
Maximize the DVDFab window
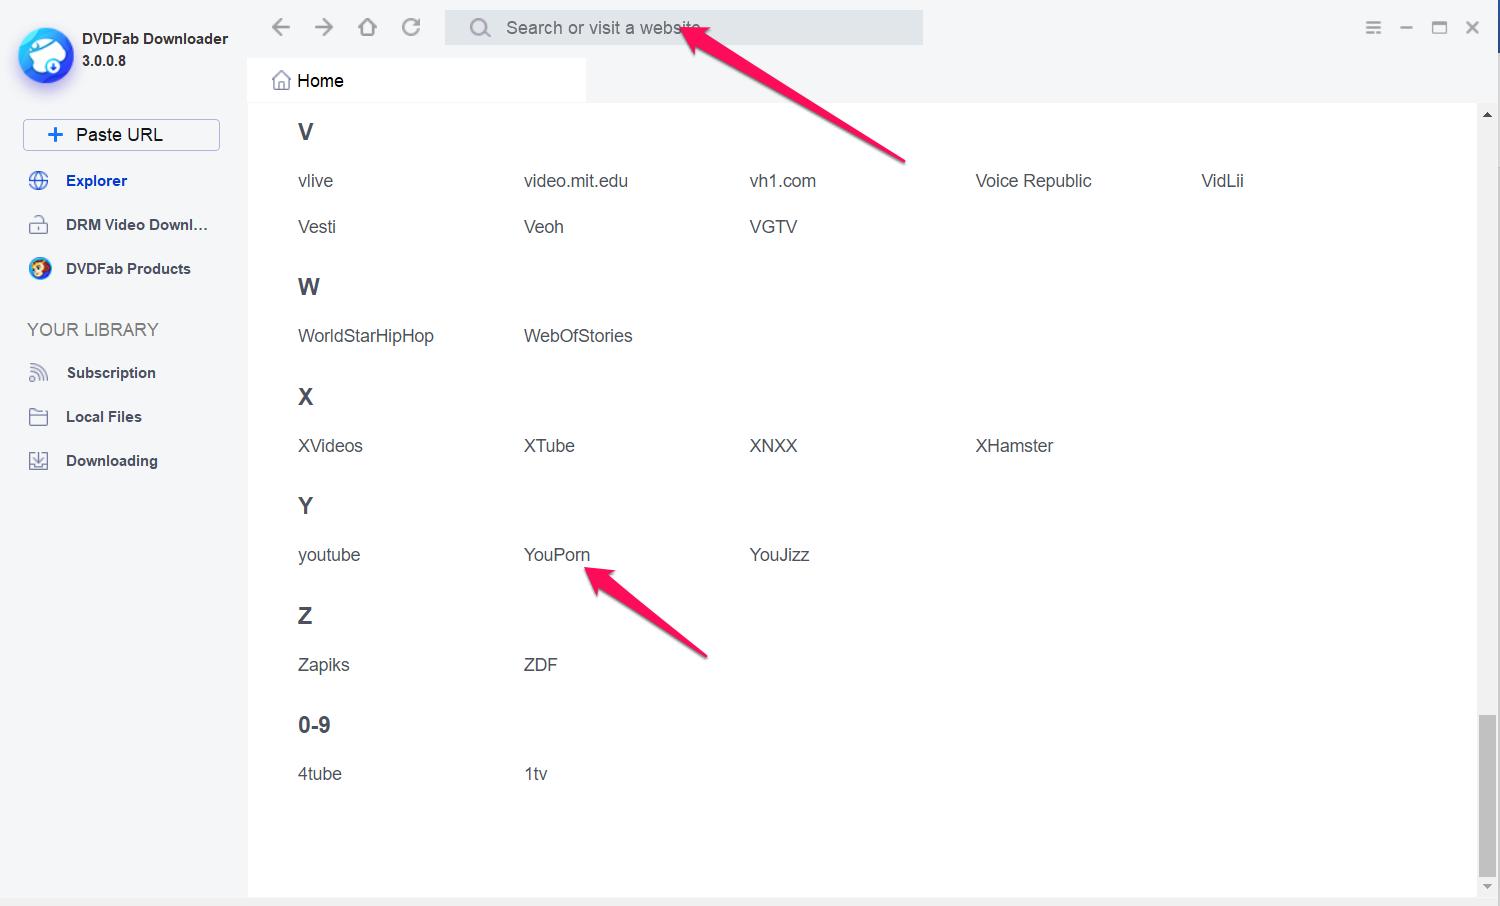[x=1439, y=28]
